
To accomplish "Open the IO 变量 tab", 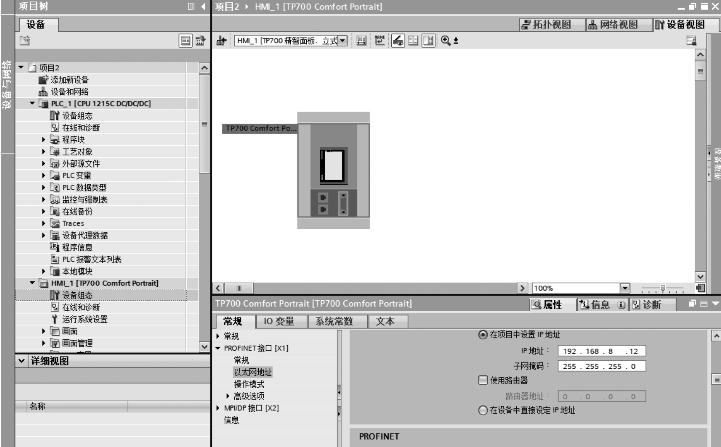I will (279, 321).
